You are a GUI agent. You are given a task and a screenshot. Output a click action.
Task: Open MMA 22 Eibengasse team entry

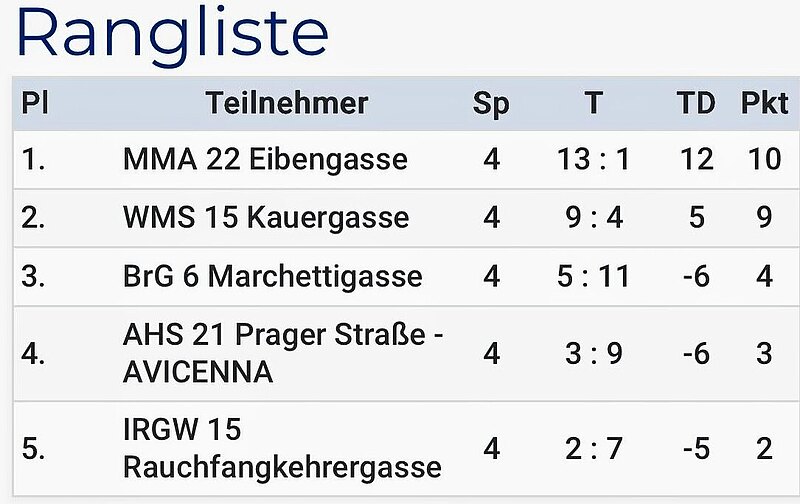pos(265,159)
